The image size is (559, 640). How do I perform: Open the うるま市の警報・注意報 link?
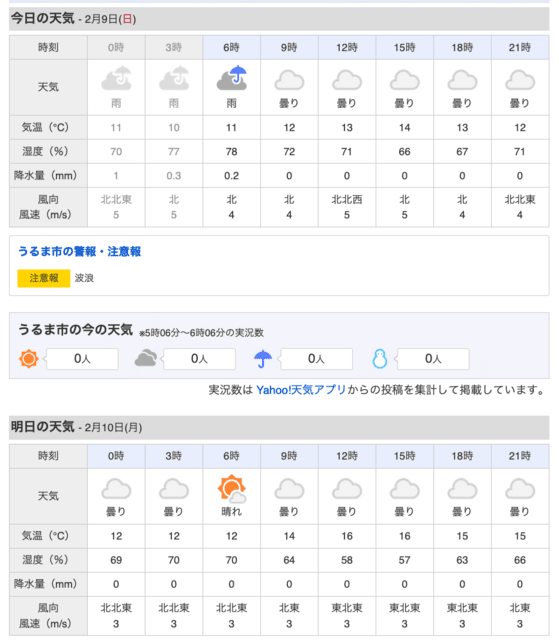pos(80,251)
